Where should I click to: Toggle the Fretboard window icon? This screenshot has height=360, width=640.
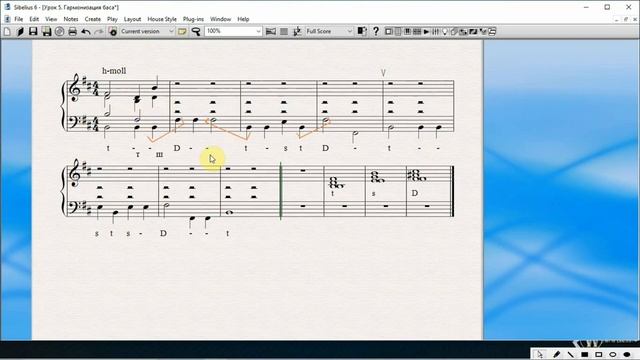click(417, 31)
